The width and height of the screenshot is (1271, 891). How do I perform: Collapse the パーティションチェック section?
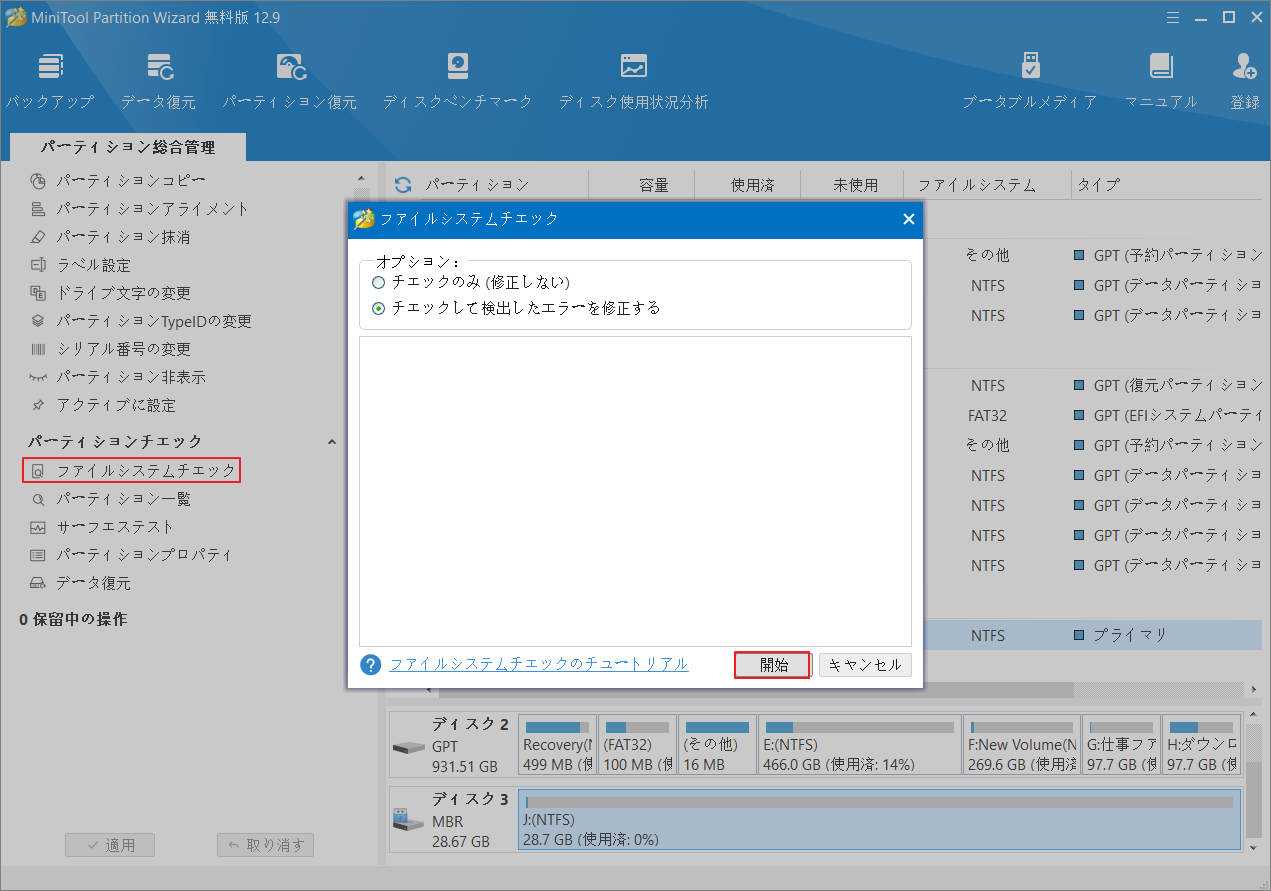pyautogui.click(x=332, y=441)
